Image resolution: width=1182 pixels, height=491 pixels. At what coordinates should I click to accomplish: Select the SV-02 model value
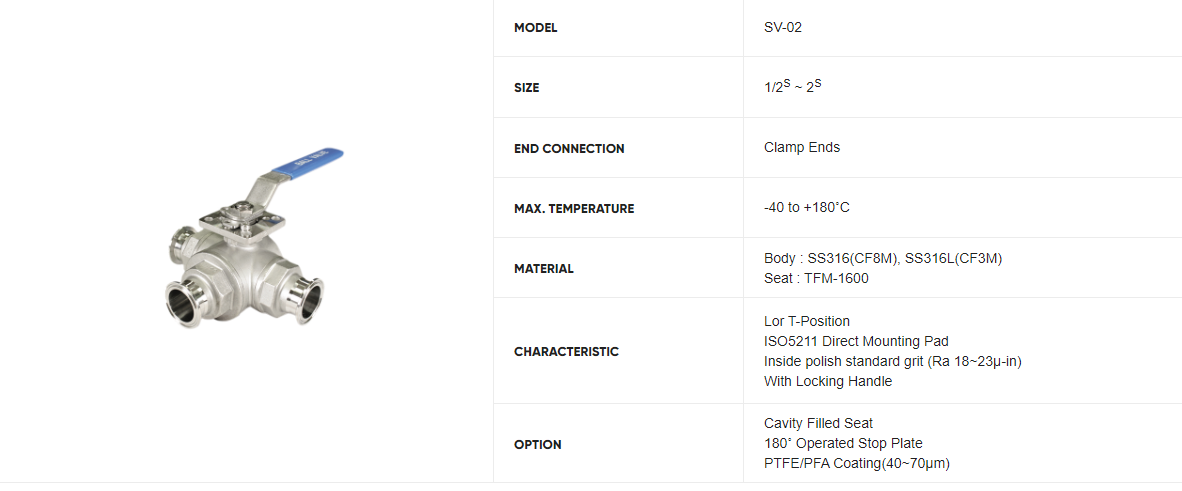782,28
